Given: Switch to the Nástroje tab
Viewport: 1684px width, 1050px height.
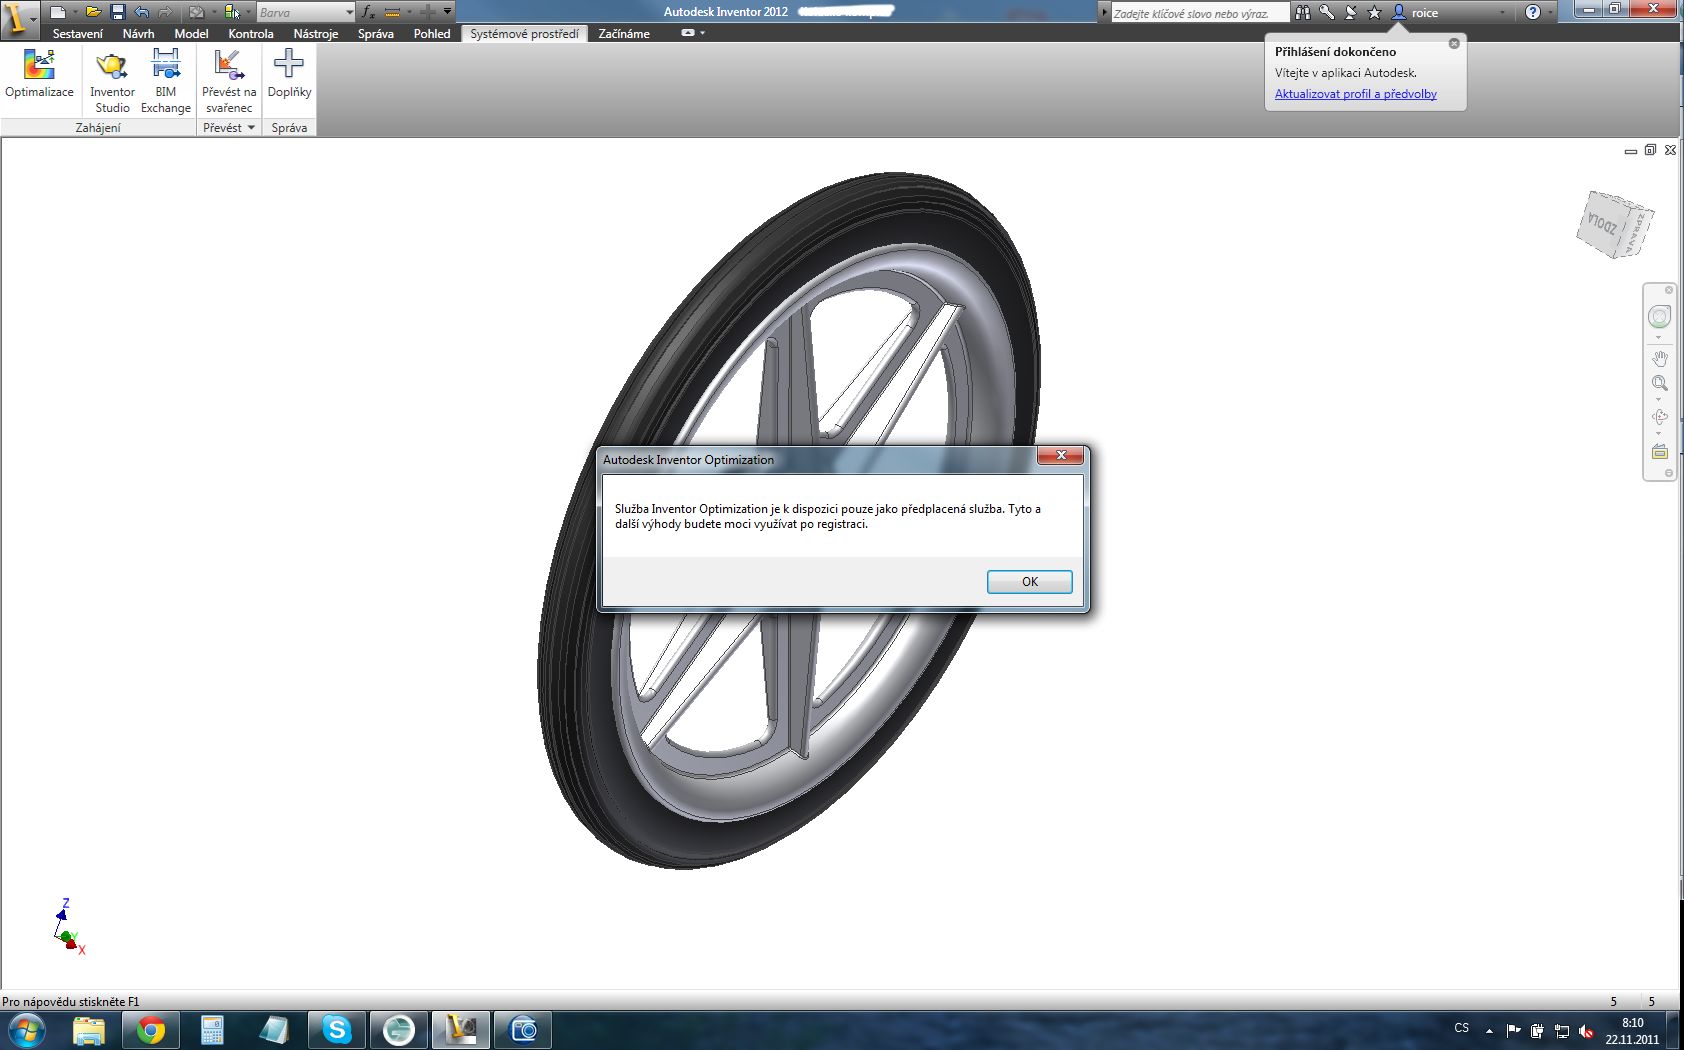Looking at the screenshot, I should [316, 33].
